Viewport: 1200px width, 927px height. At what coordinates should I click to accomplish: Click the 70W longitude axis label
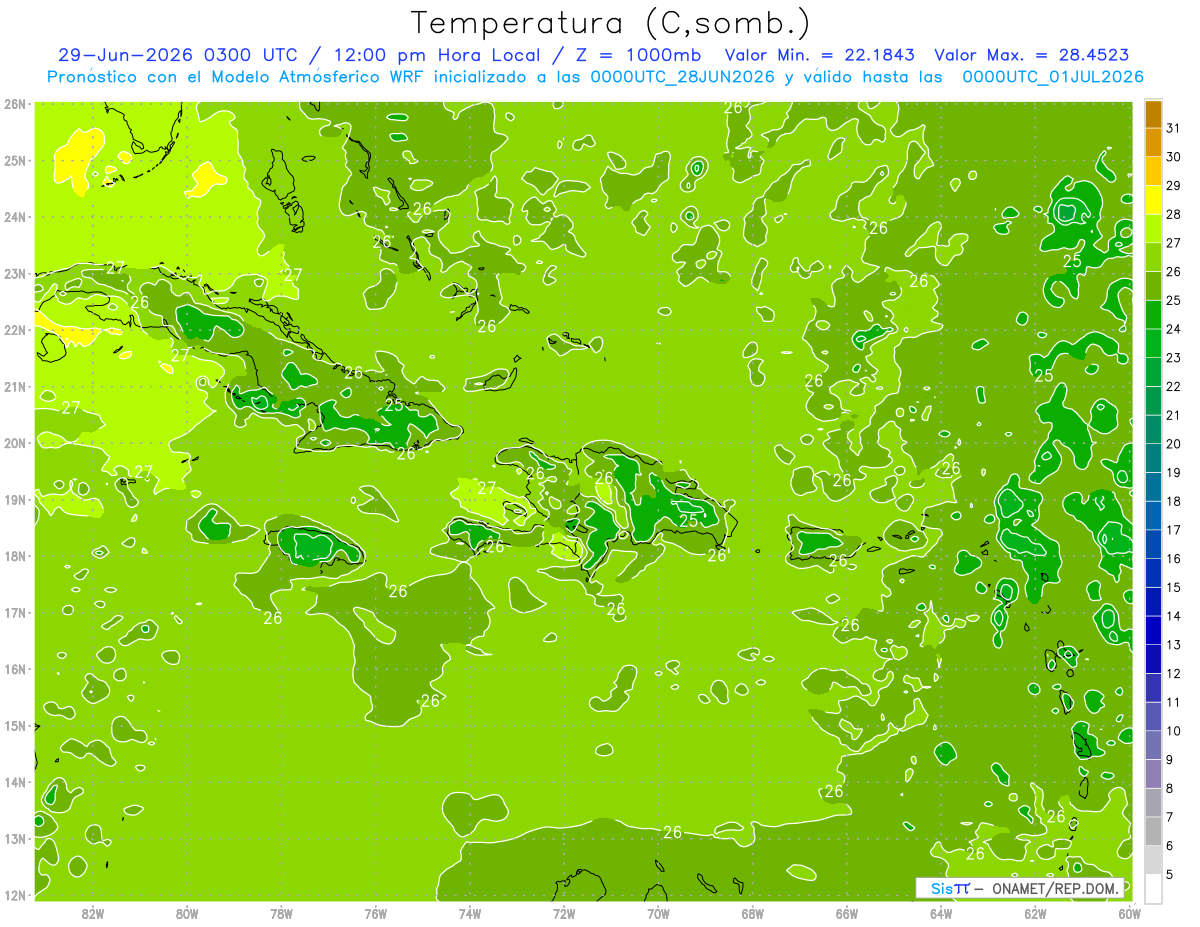pyautogui.click(x=659, y=913)
